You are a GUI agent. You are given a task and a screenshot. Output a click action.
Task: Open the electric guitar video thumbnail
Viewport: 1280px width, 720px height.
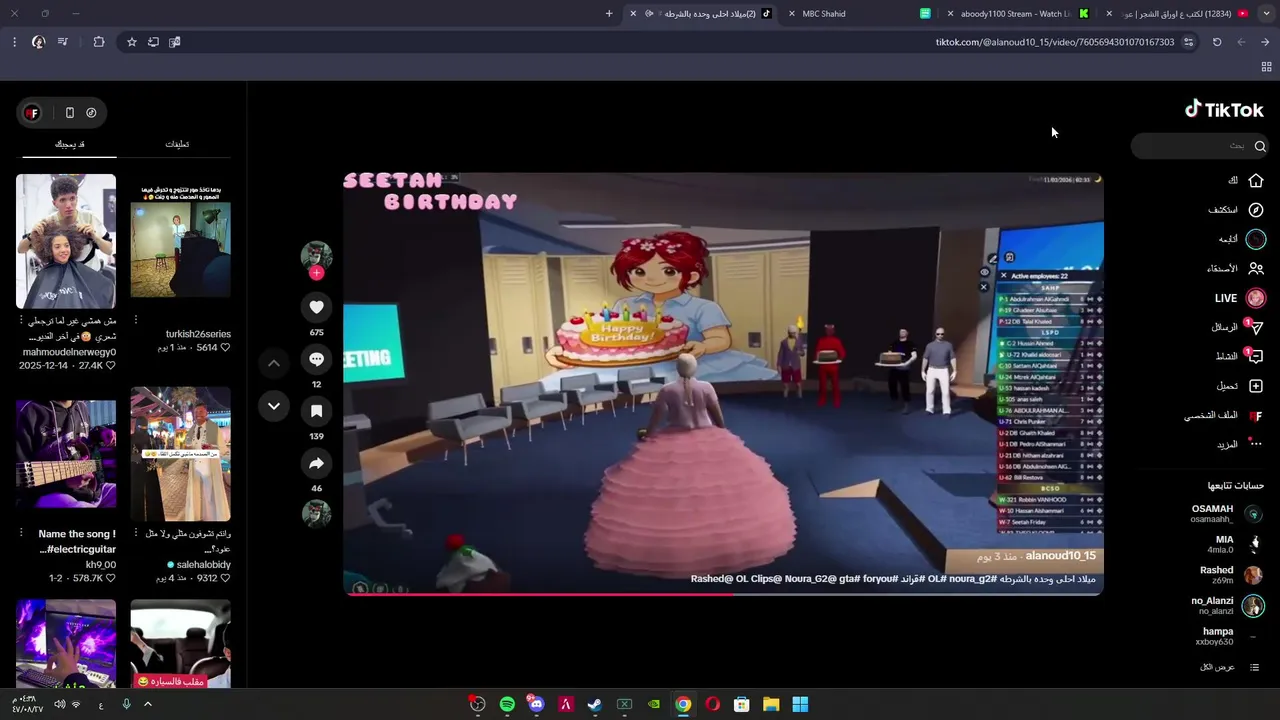coord(66,455)
